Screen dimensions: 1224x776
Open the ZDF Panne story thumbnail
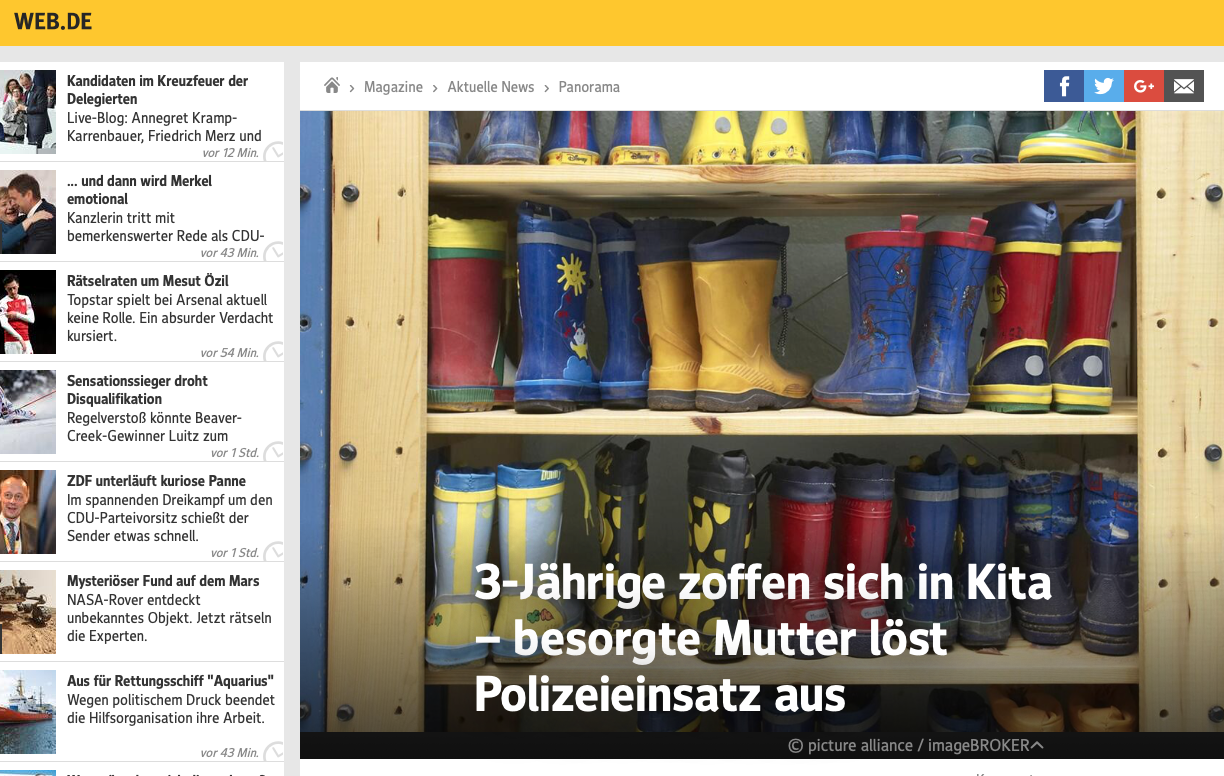pyautogui.click(x=28, y=512)
